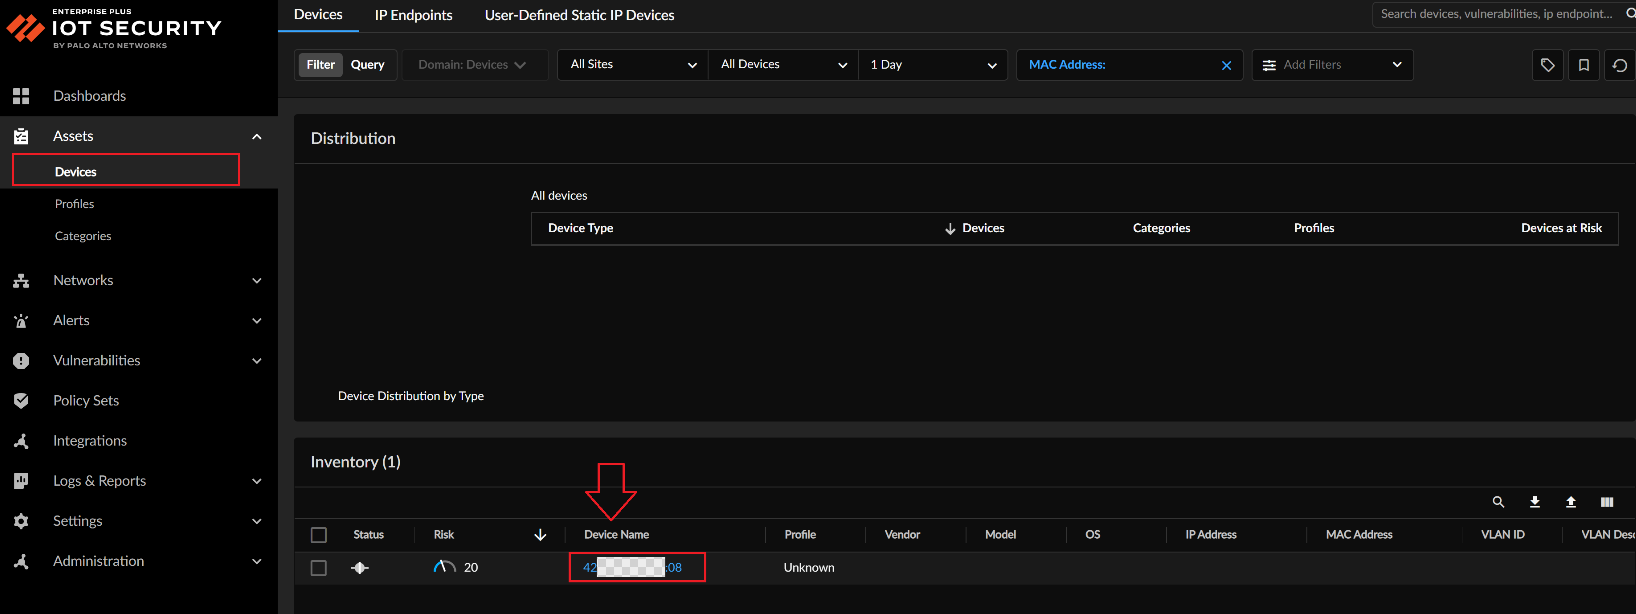The height and width of the screenshot is (614, 1636).
Task: Open User-Defined Static IP Devices tab
Action: (579, 15)
